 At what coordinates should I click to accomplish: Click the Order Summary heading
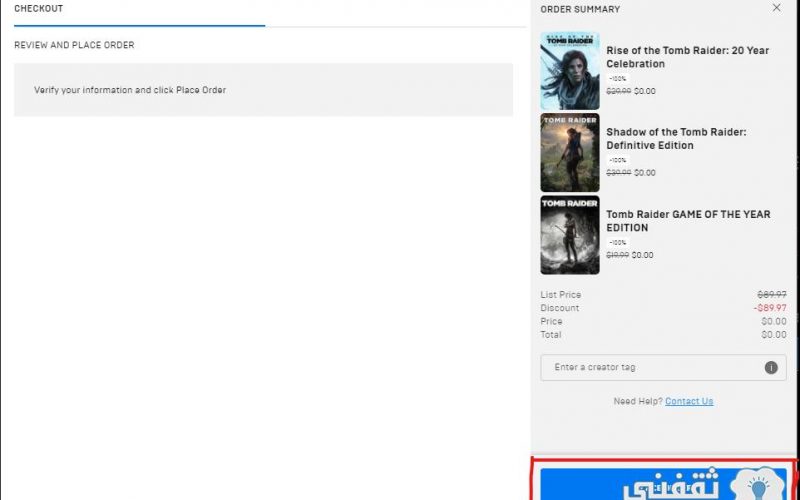[580, 9]
